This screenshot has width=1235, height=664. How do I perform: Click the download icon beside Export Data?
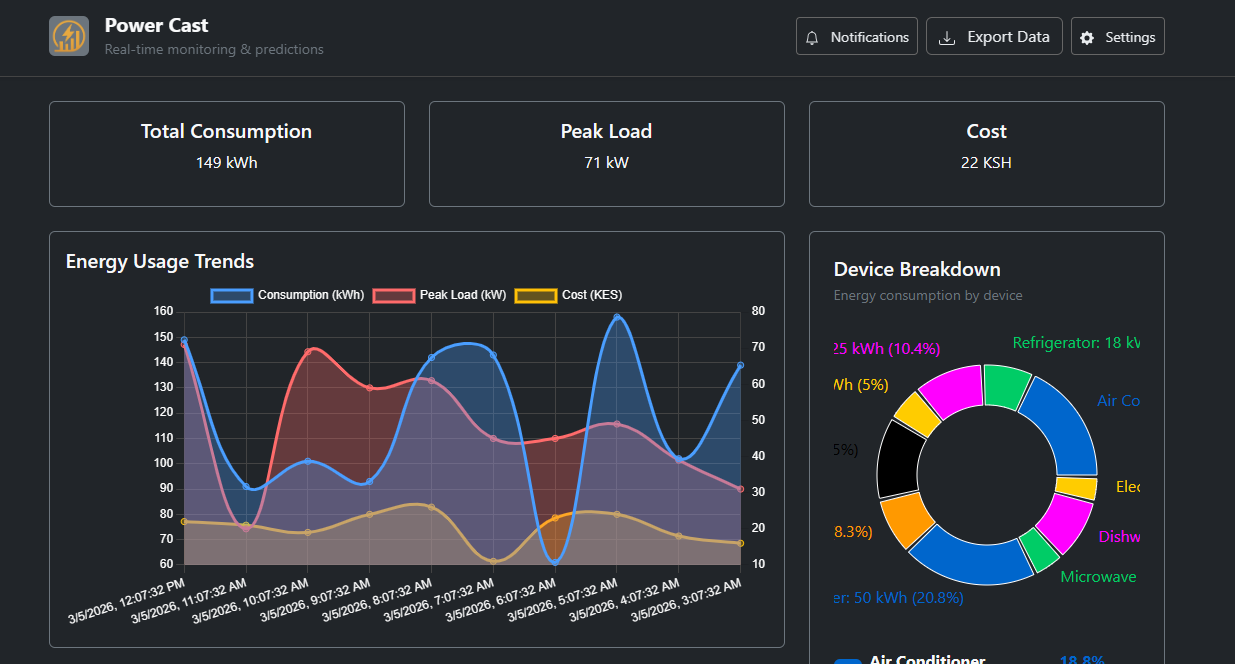(x=946, y=37)
